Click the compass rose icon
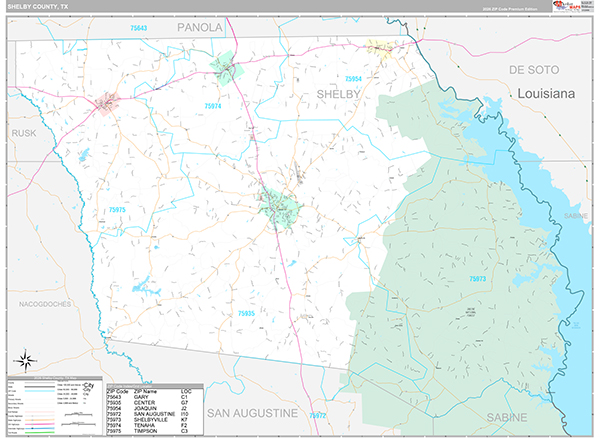The width and height of the screenshot is (600, 438). click(27, 360)
